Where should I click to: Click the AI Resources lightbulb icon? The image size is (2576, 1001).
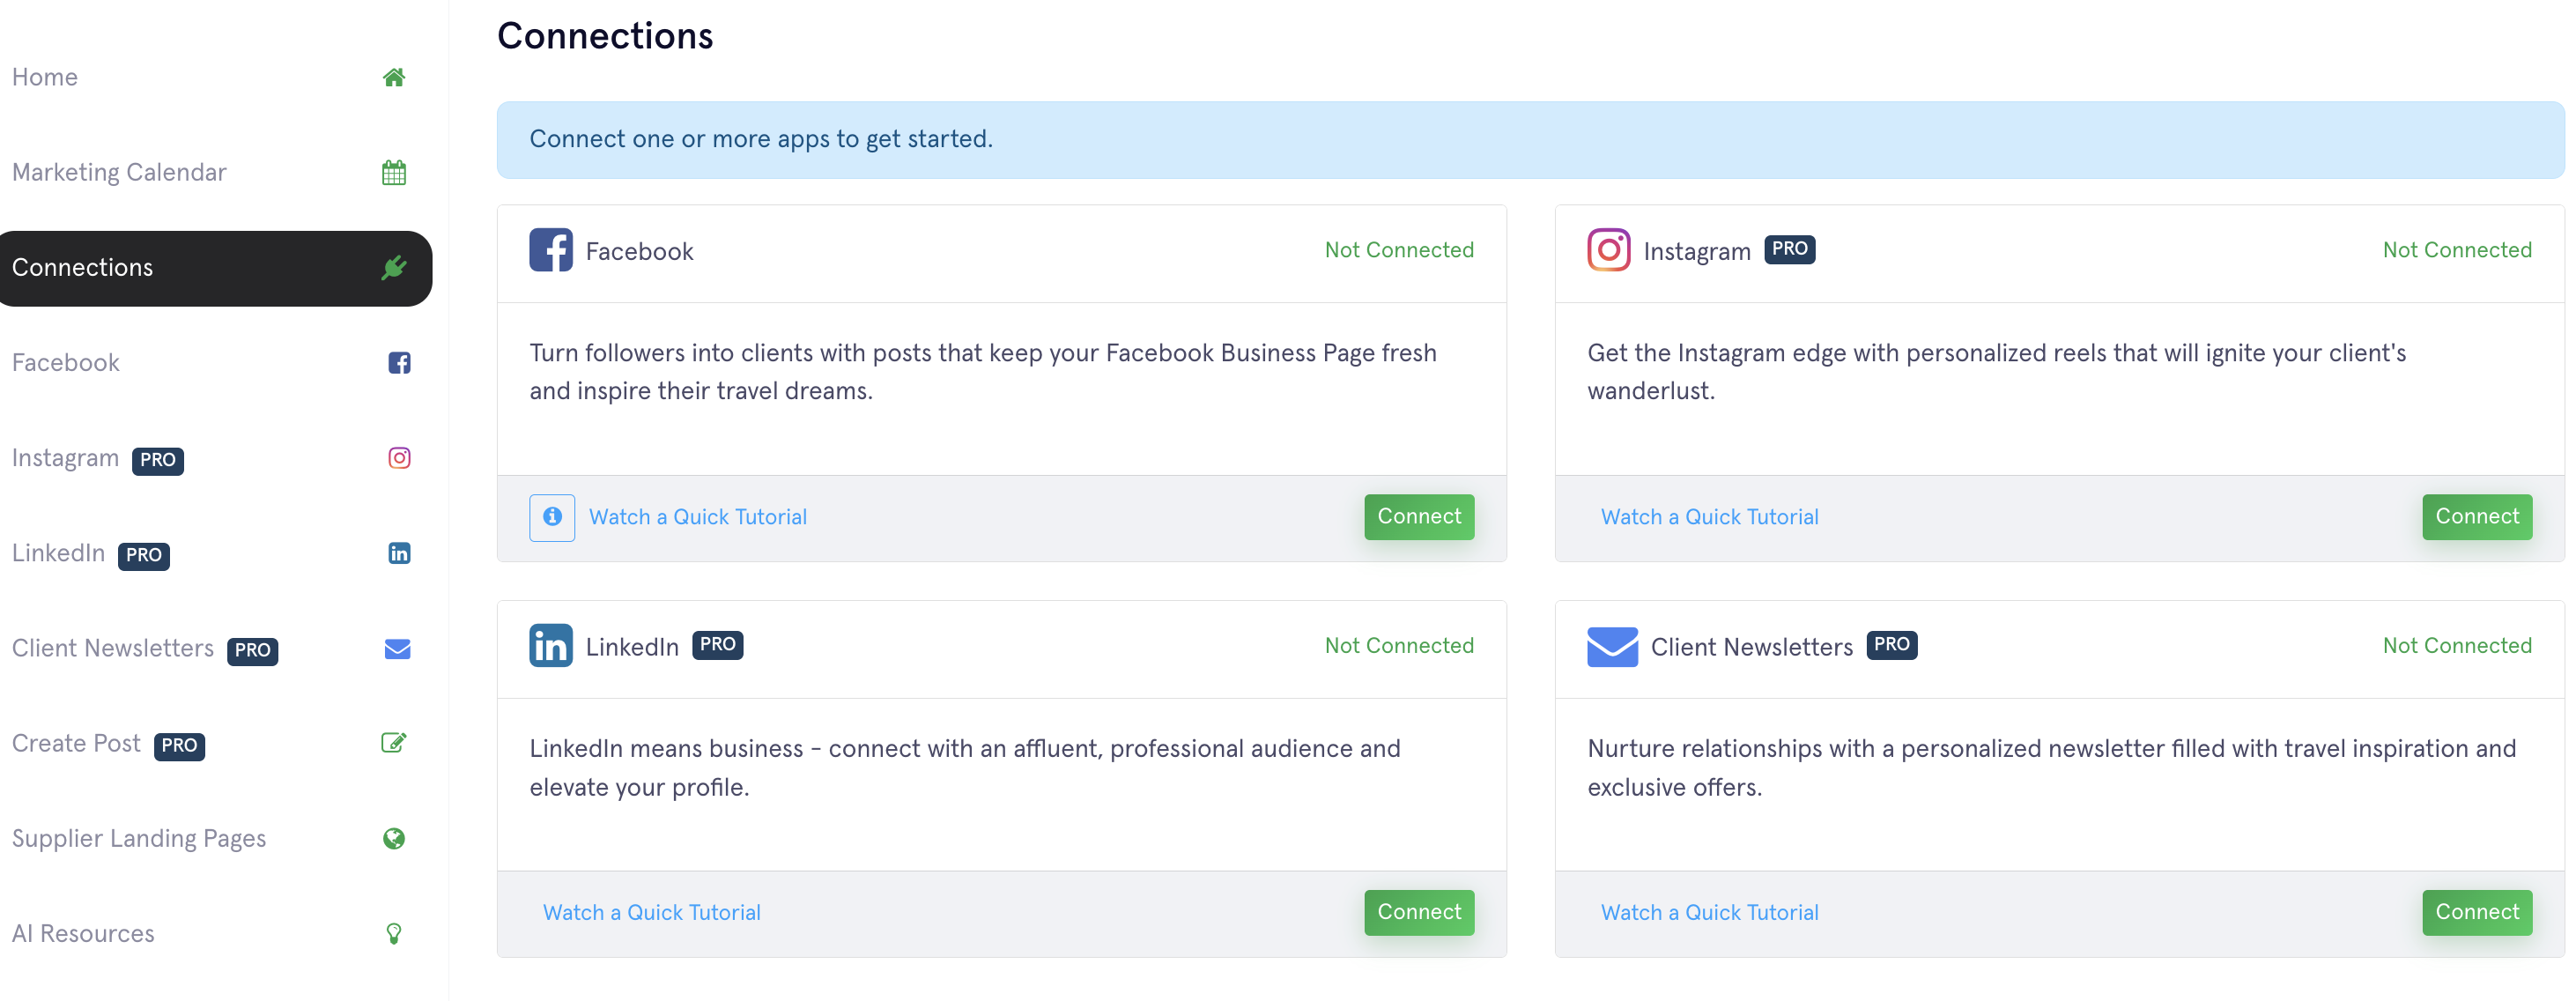click(393, 933)
